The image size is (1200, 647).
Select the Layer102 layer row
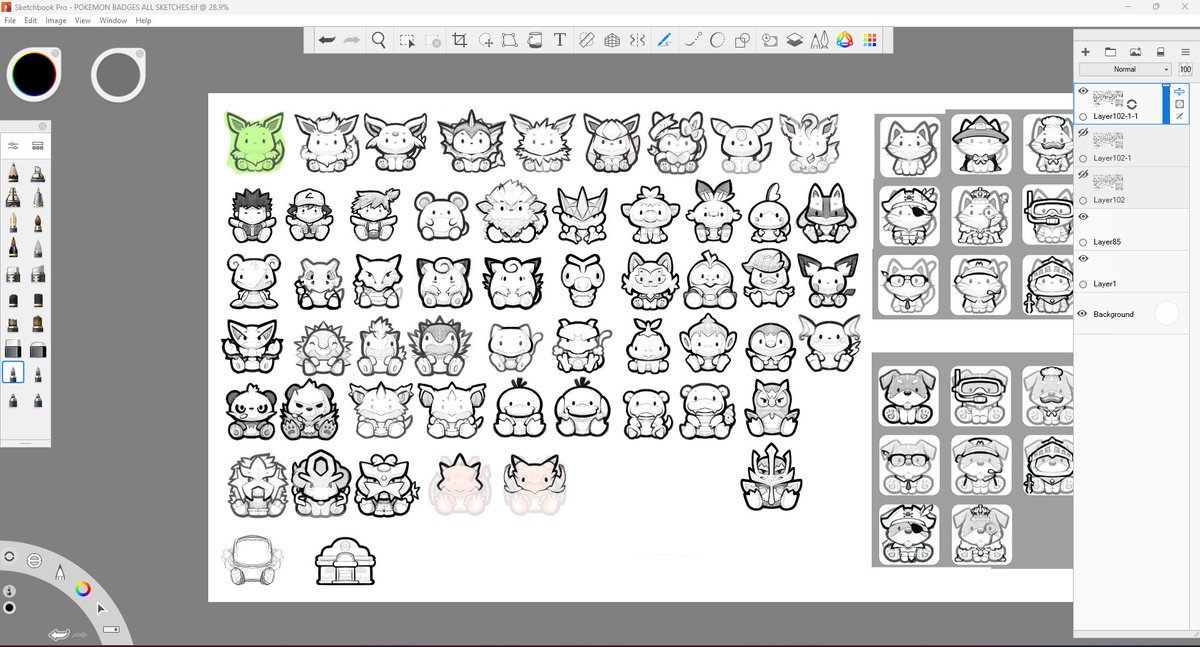(1133, 187)
